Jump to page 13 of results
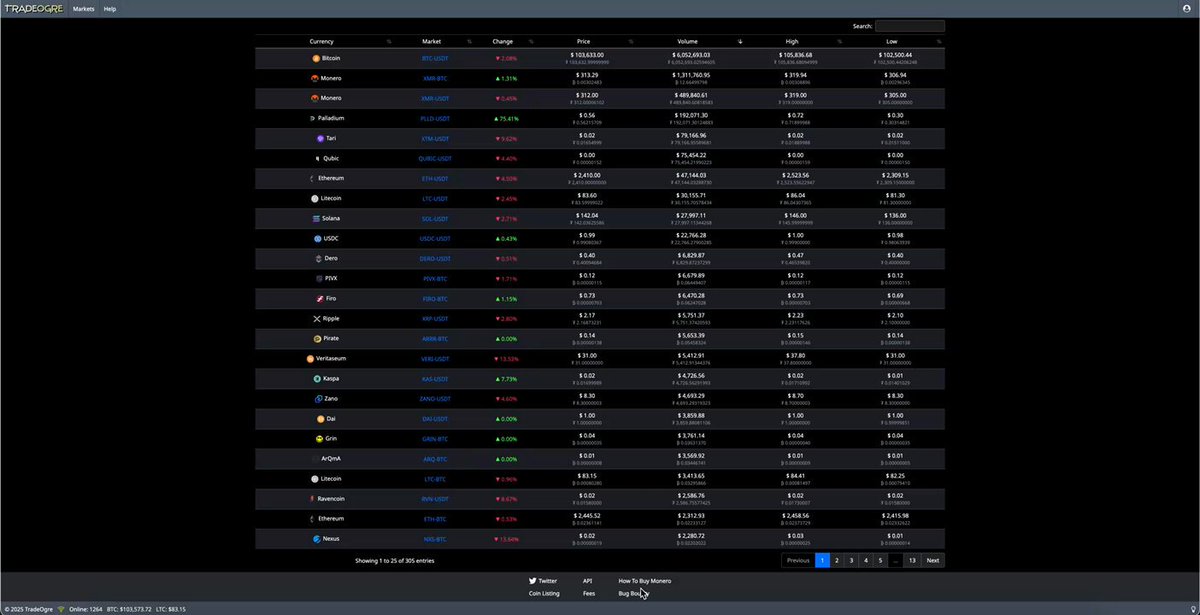The image size is (1200, 615). point(912,560)
